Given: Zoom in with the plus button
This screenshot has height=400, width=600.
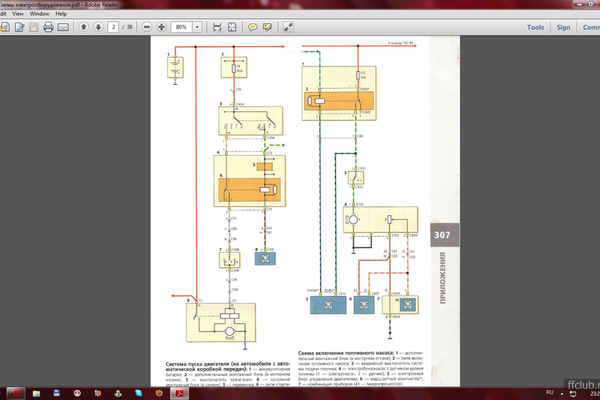Looking at the screenshot, I should click(161, 27).
